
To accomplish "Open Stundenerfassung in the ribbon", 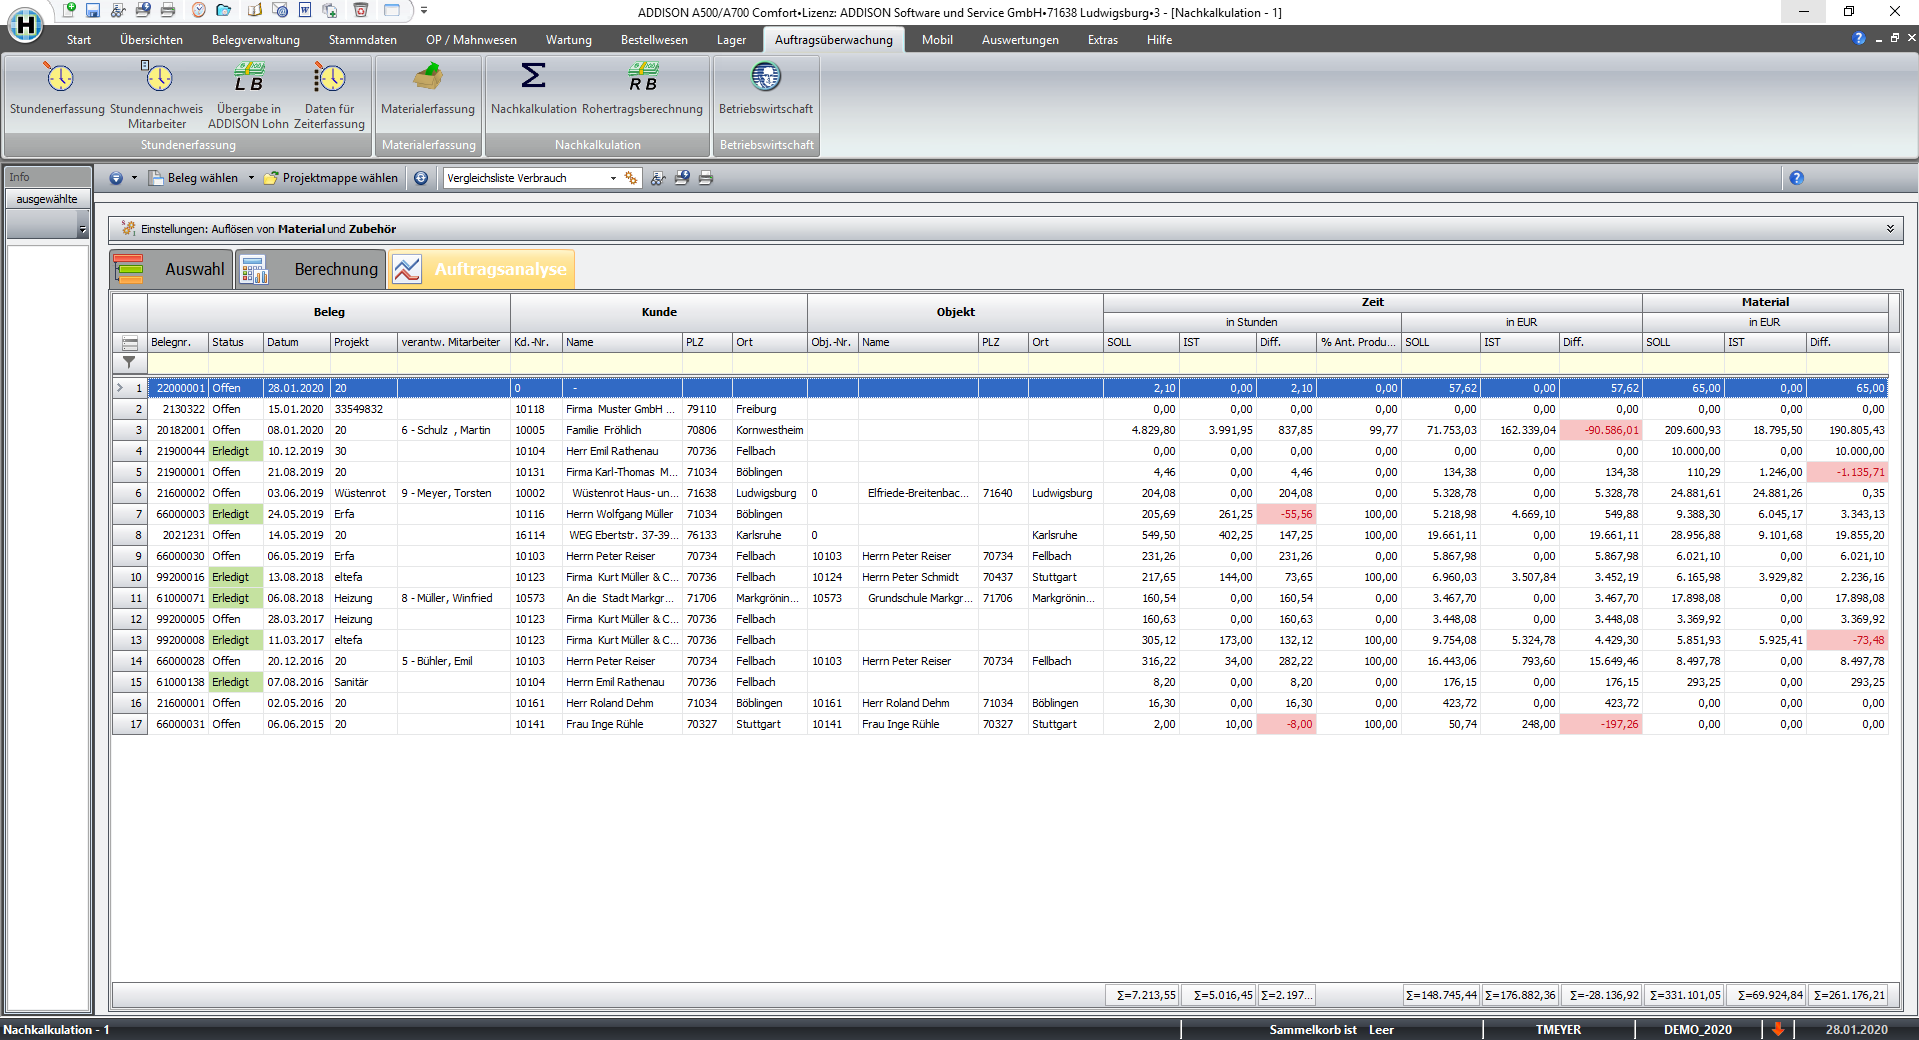I will pos(57,88).
